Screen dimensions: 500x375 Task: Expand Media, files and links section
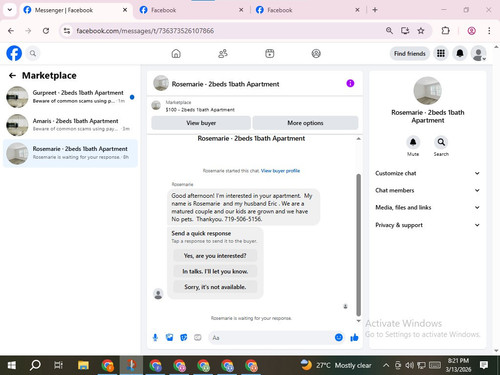tap(428, 207)
